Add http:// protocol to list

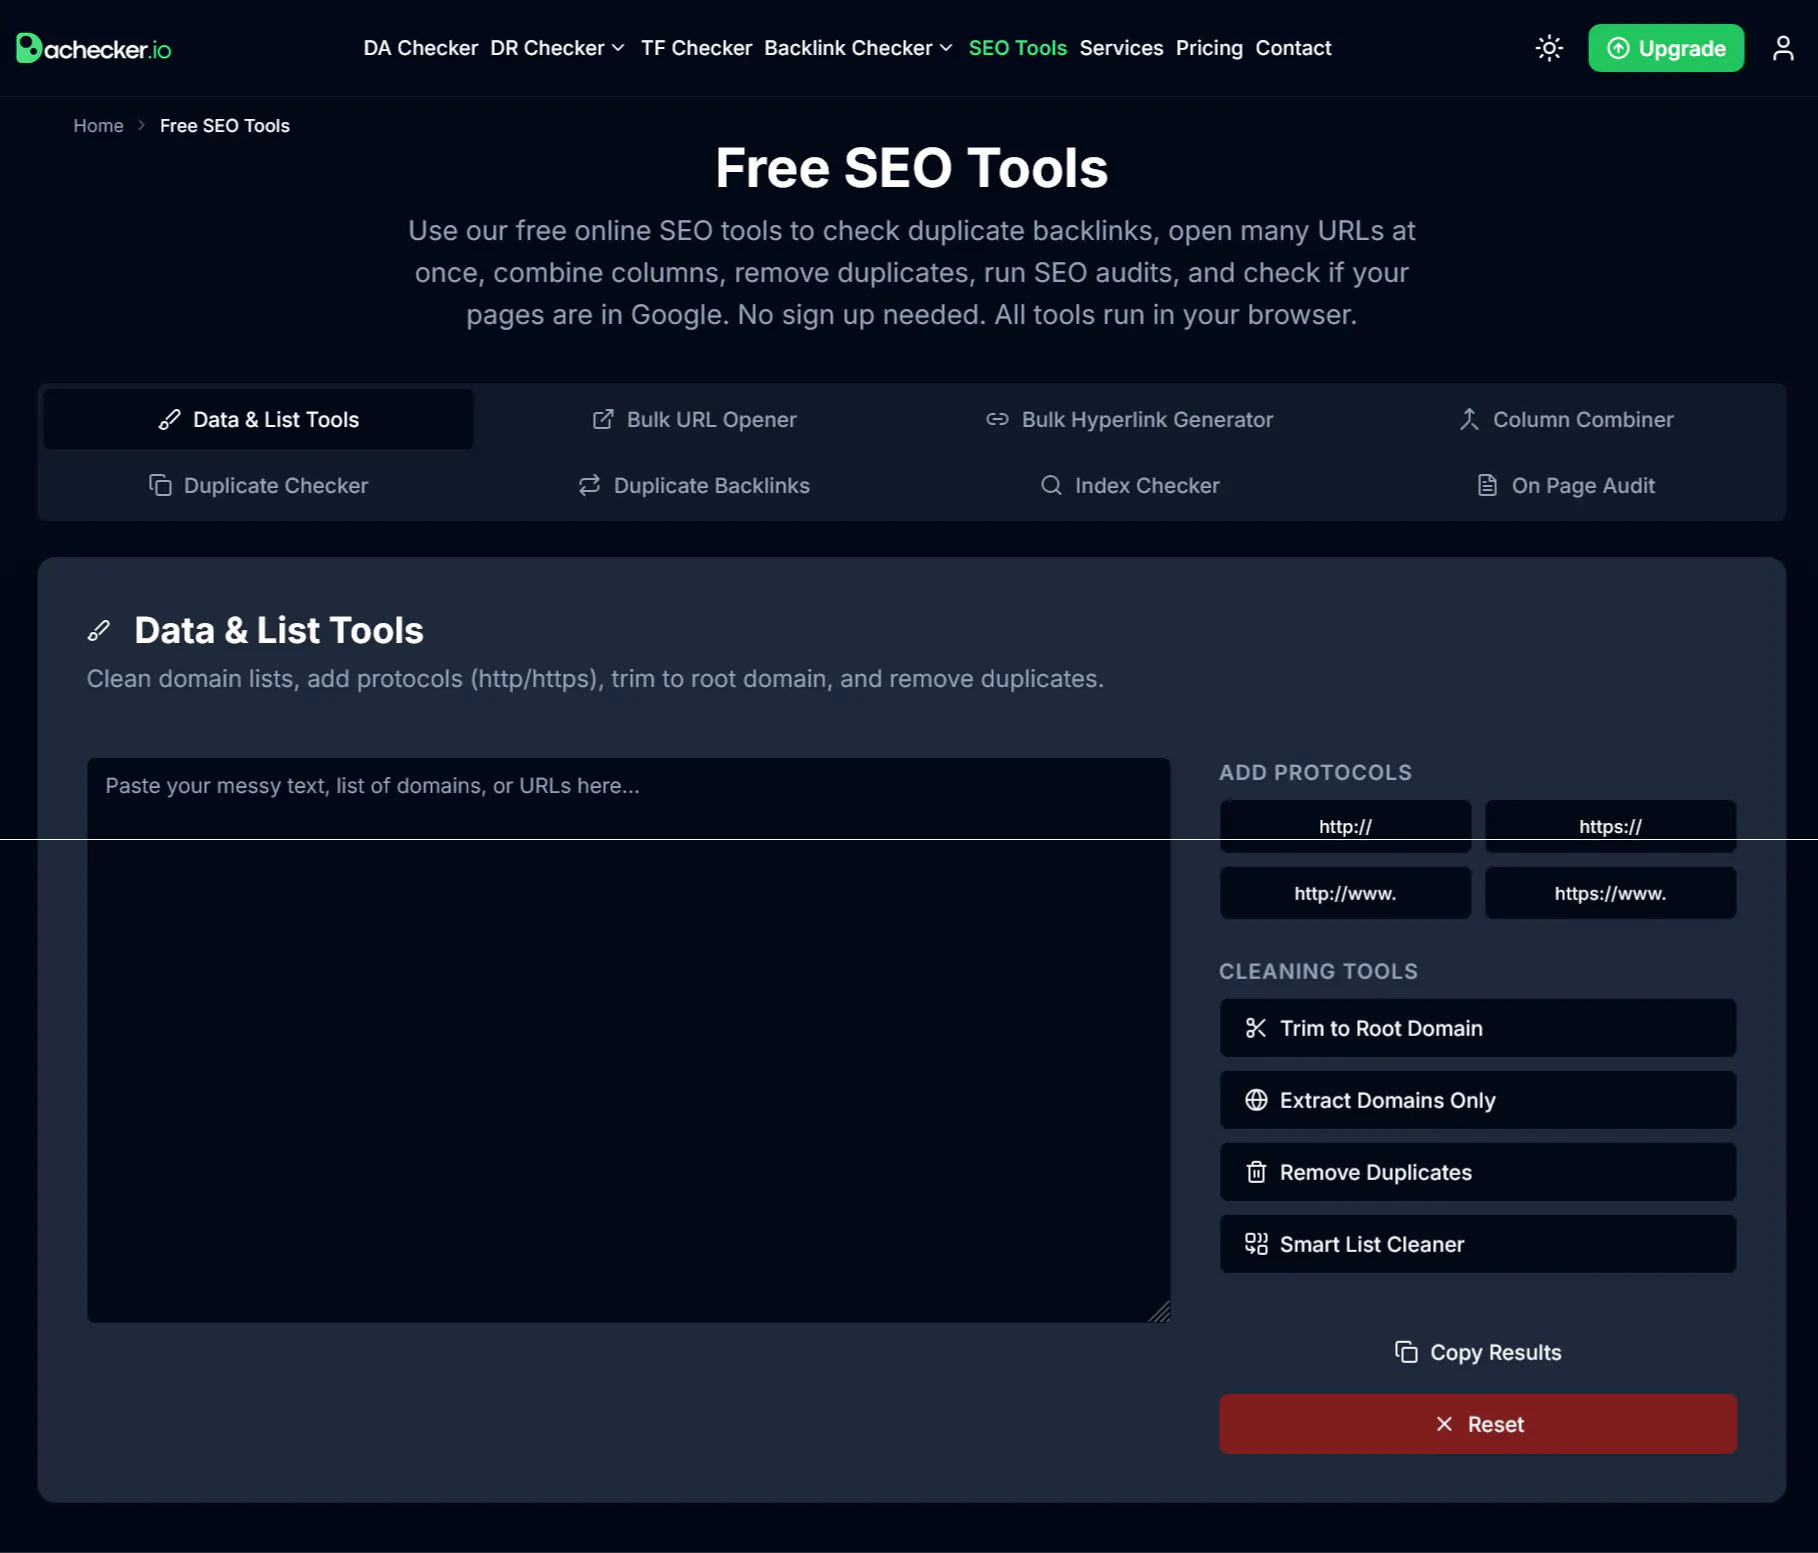(1345, 826)
